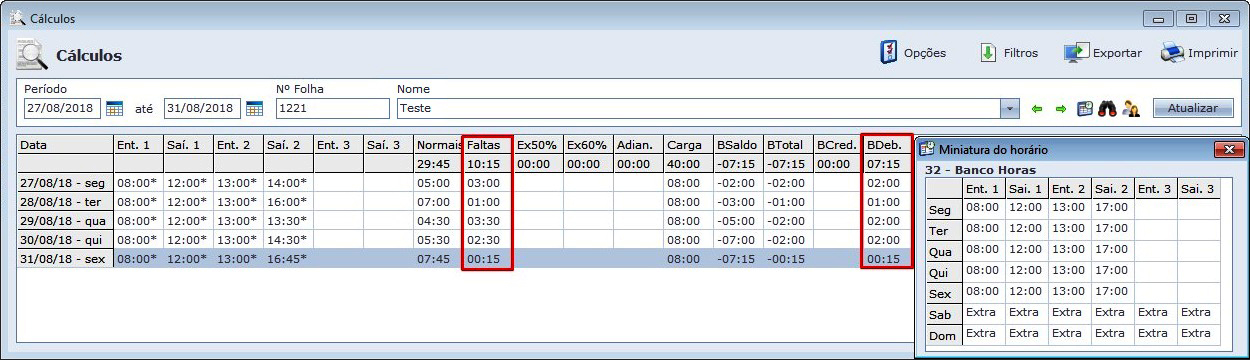Click the Faltas column header
The height and width of the screenshot is (360, 1250).
(488, 145)
